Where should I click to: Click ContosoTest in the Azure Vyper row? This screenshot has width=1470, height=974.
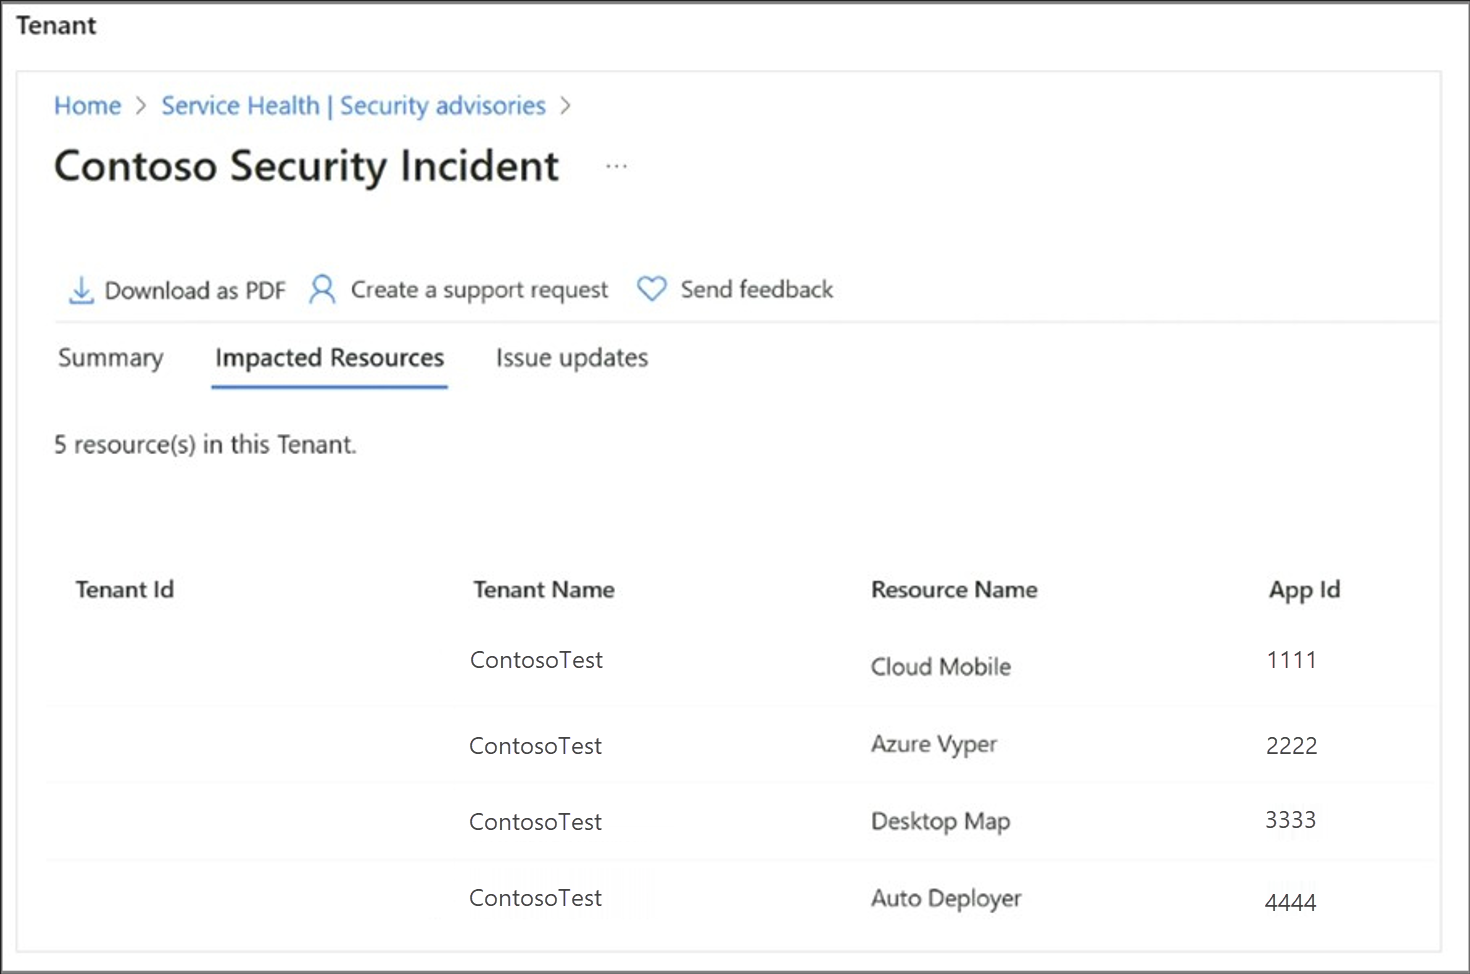tap(536, 746)
